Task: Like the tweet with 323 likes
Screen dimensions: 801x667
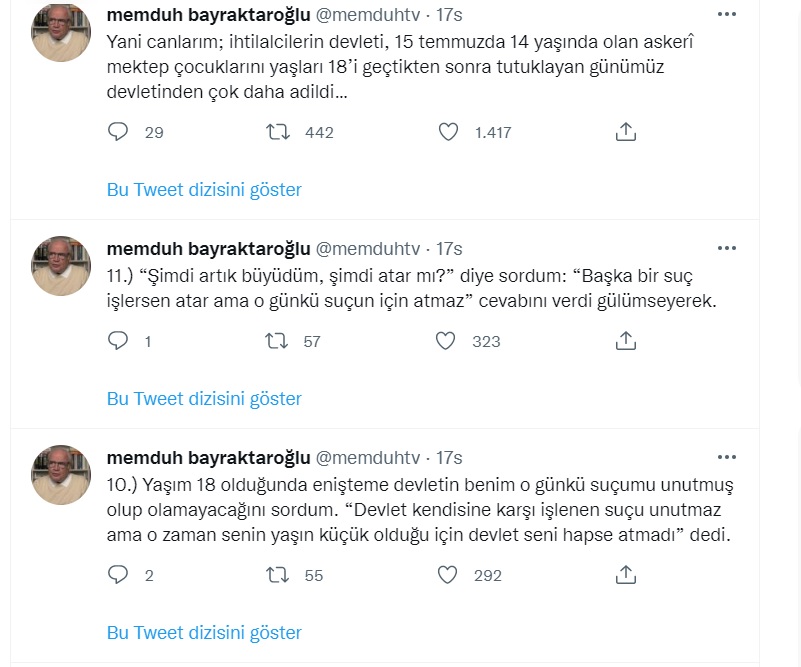Action: pyautogui.click(x=445, y=341)
